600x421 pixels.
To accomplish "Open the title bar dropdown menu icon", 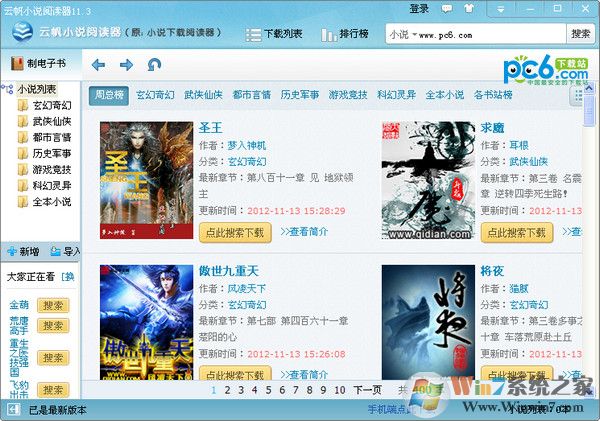I will click(501, 9).
